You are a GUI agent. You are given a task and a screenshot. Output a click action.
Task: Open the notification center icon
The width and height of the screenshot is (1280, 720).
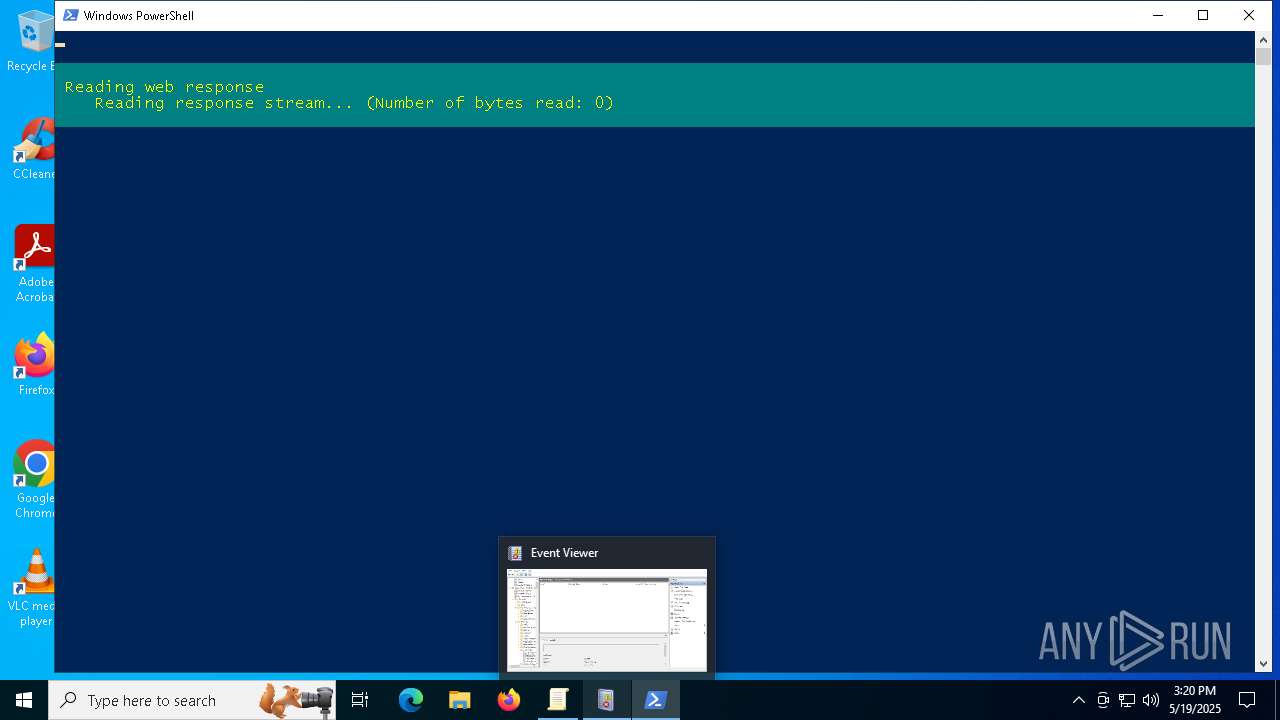[x=1247, y=700]
